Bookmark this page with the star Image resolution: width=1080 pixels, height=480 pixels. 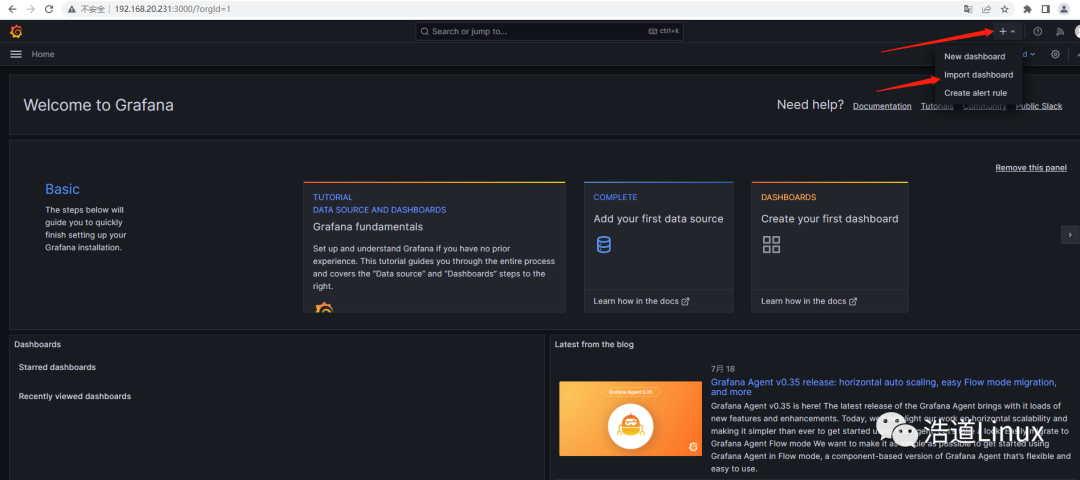point(1005,9)
